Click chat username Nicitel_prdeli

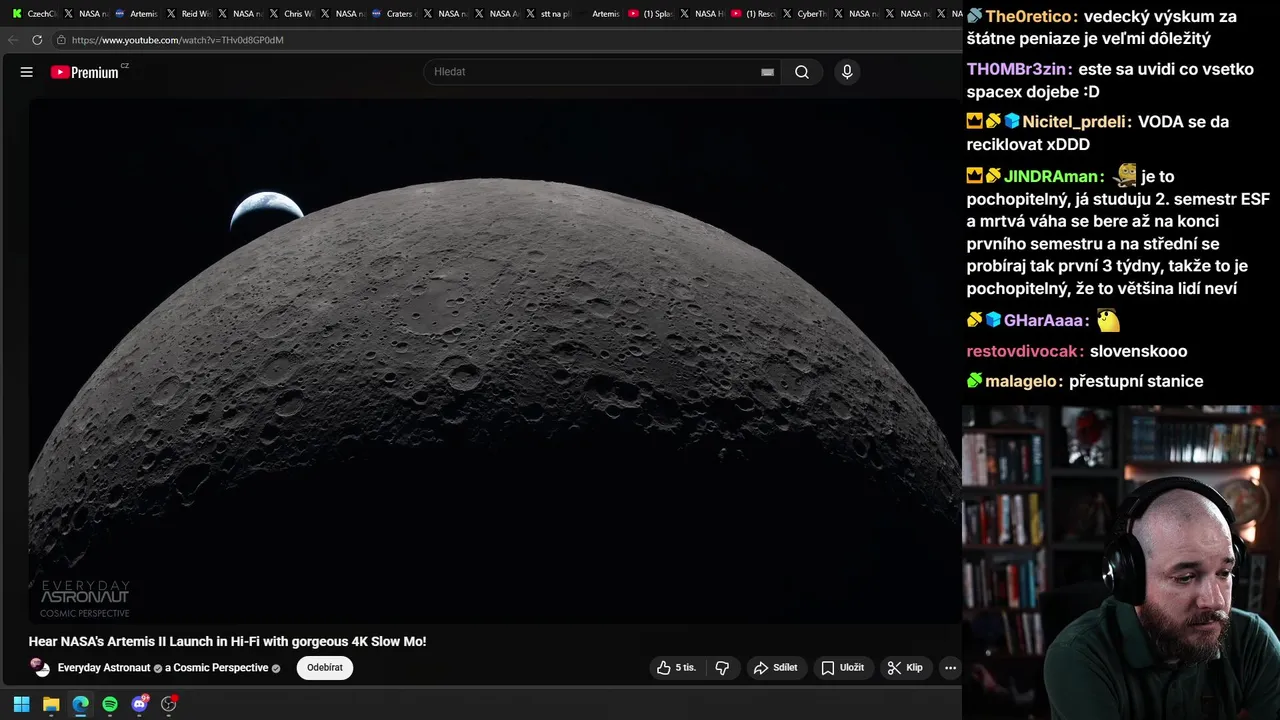[x=1075, y=121]
